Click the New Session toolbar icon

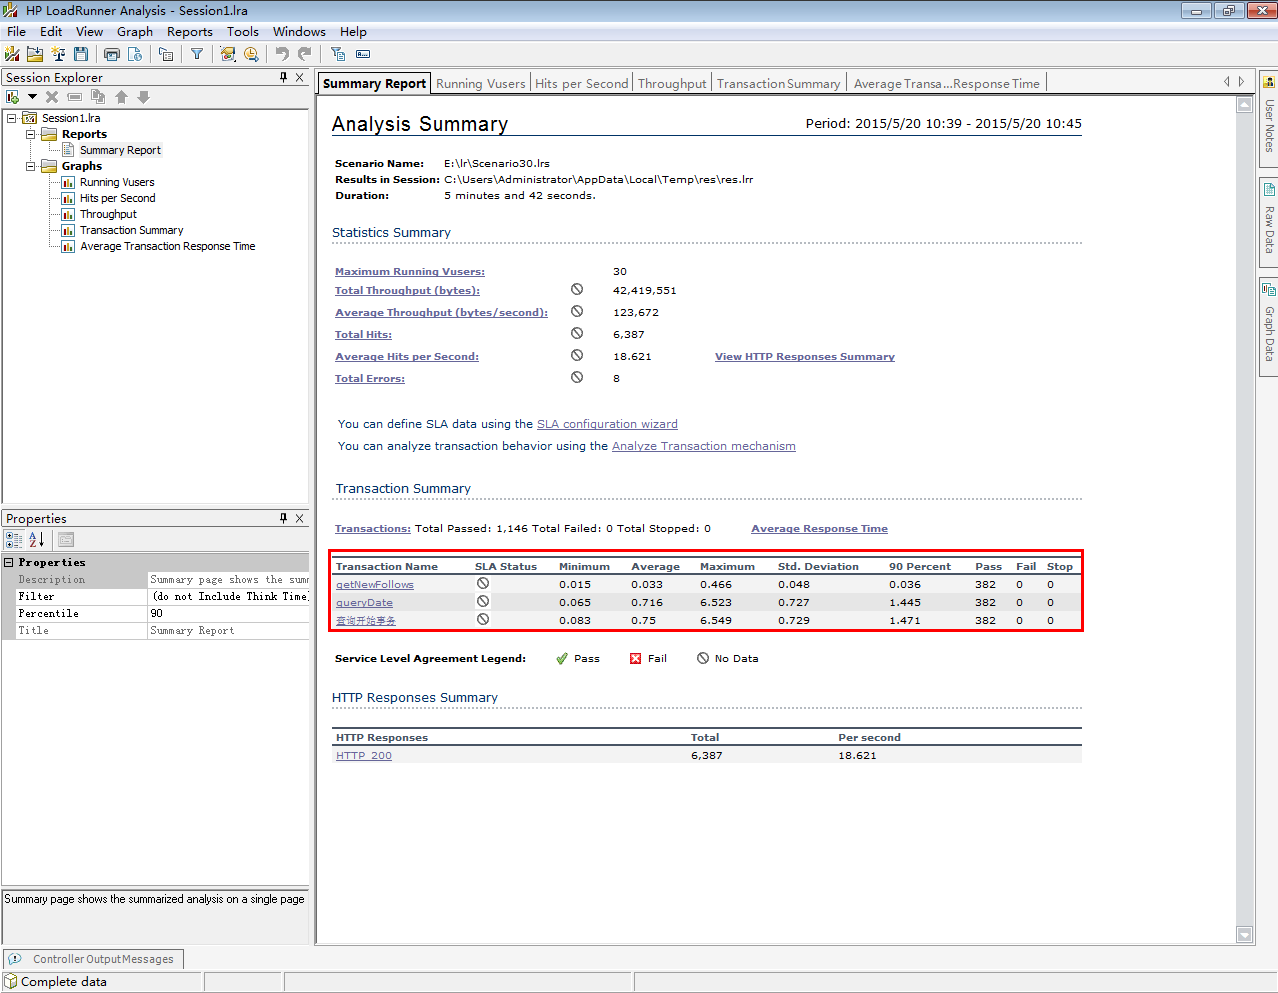pos(12,54)
